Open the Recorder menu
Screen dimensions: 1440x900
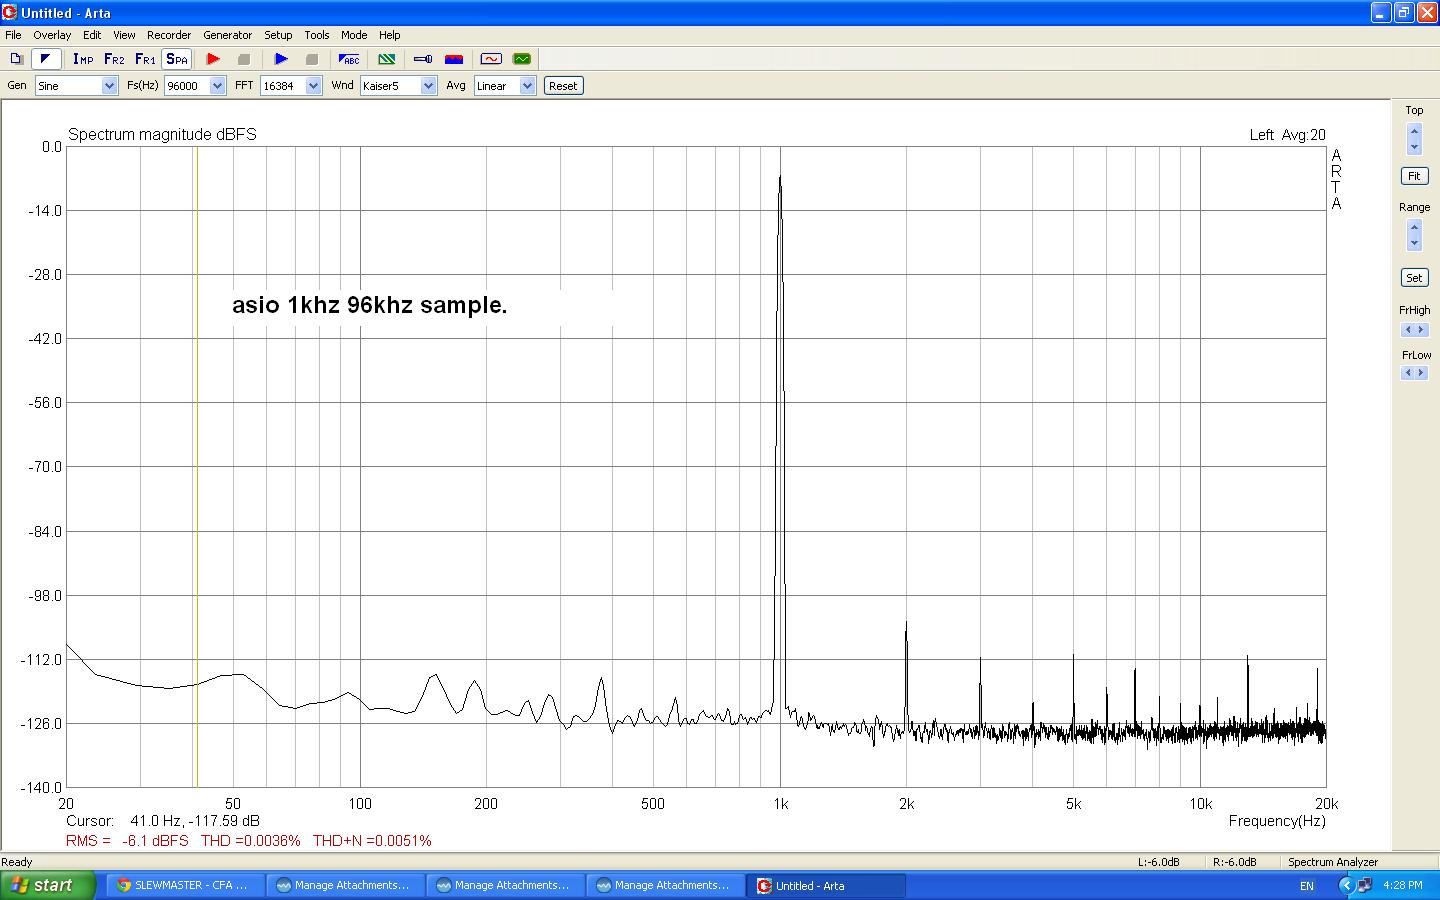[169, 35]
